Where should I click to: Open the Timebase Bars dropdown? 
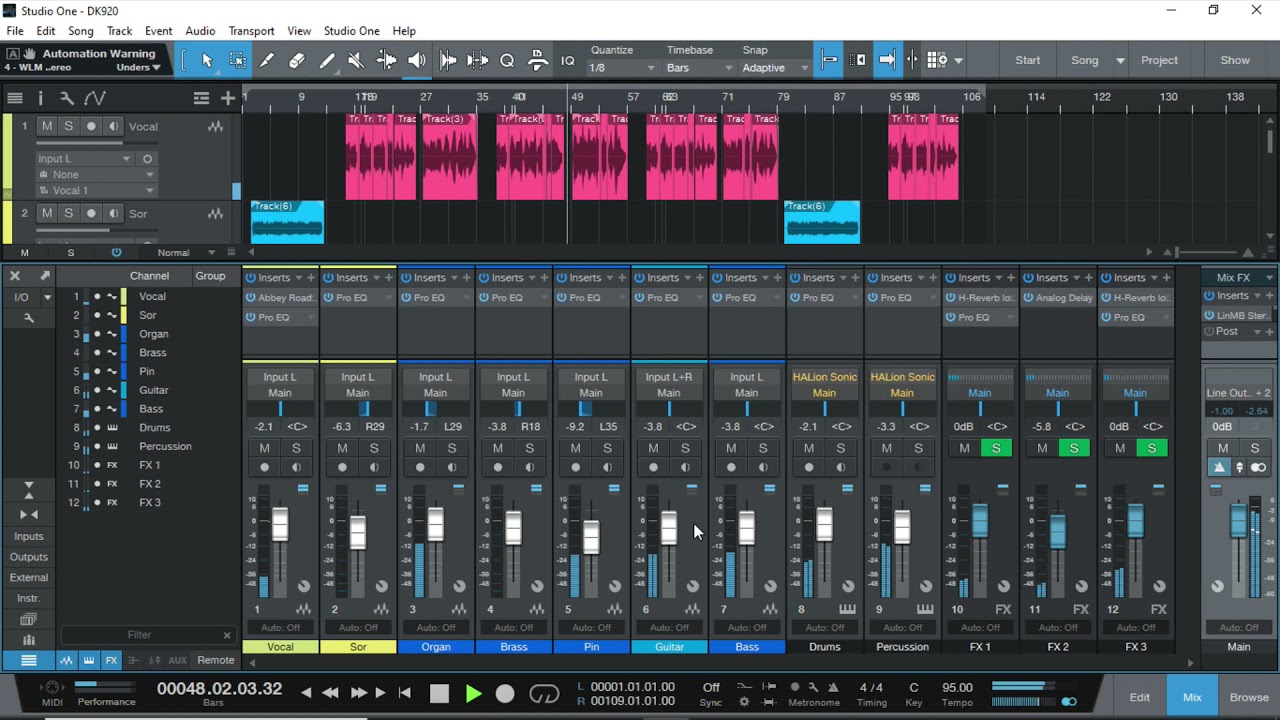tap(699, 68)
